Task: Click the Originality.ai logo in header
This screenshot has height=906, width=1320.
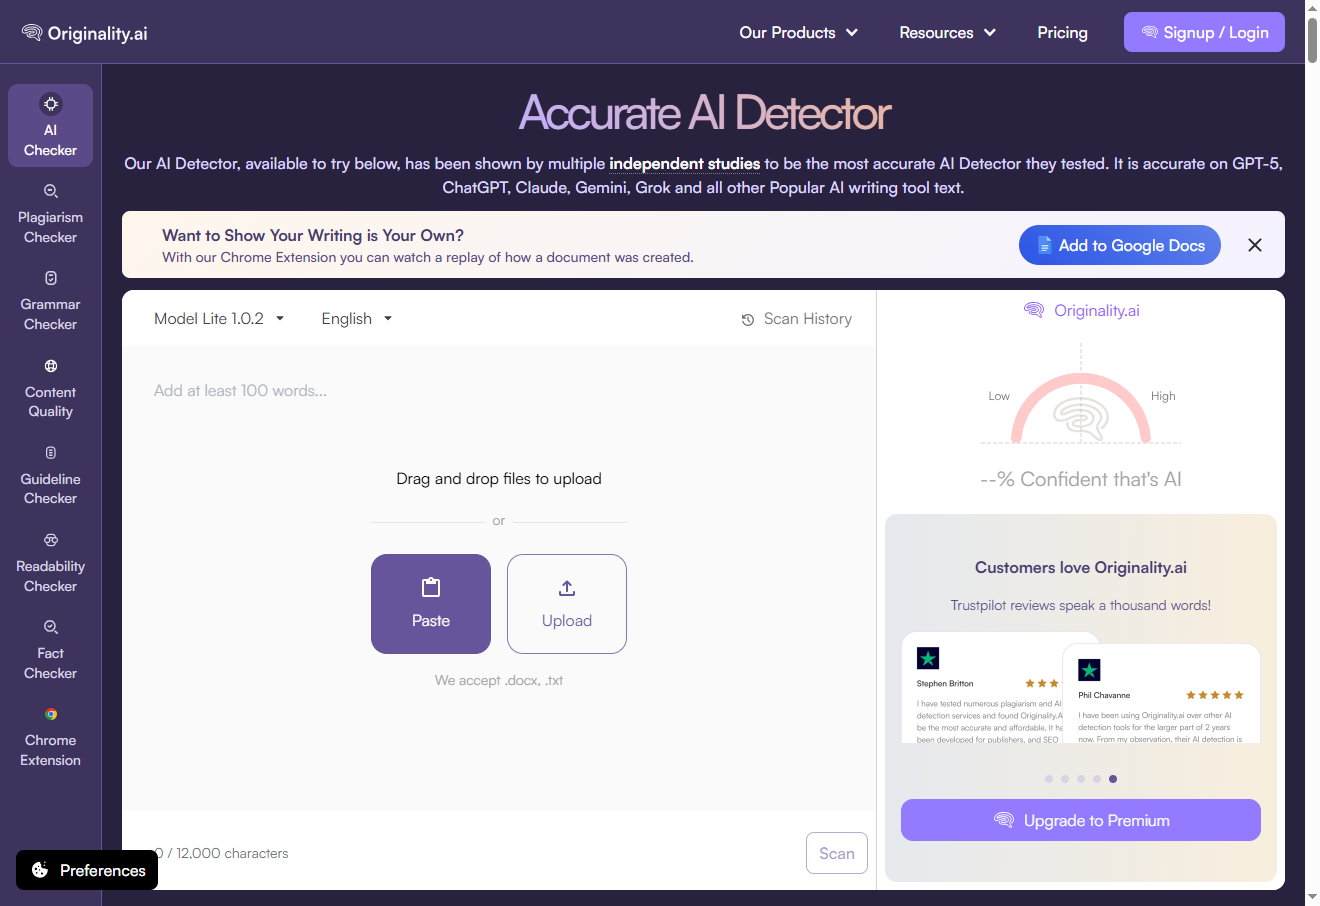Action: (x=84, y=33)
